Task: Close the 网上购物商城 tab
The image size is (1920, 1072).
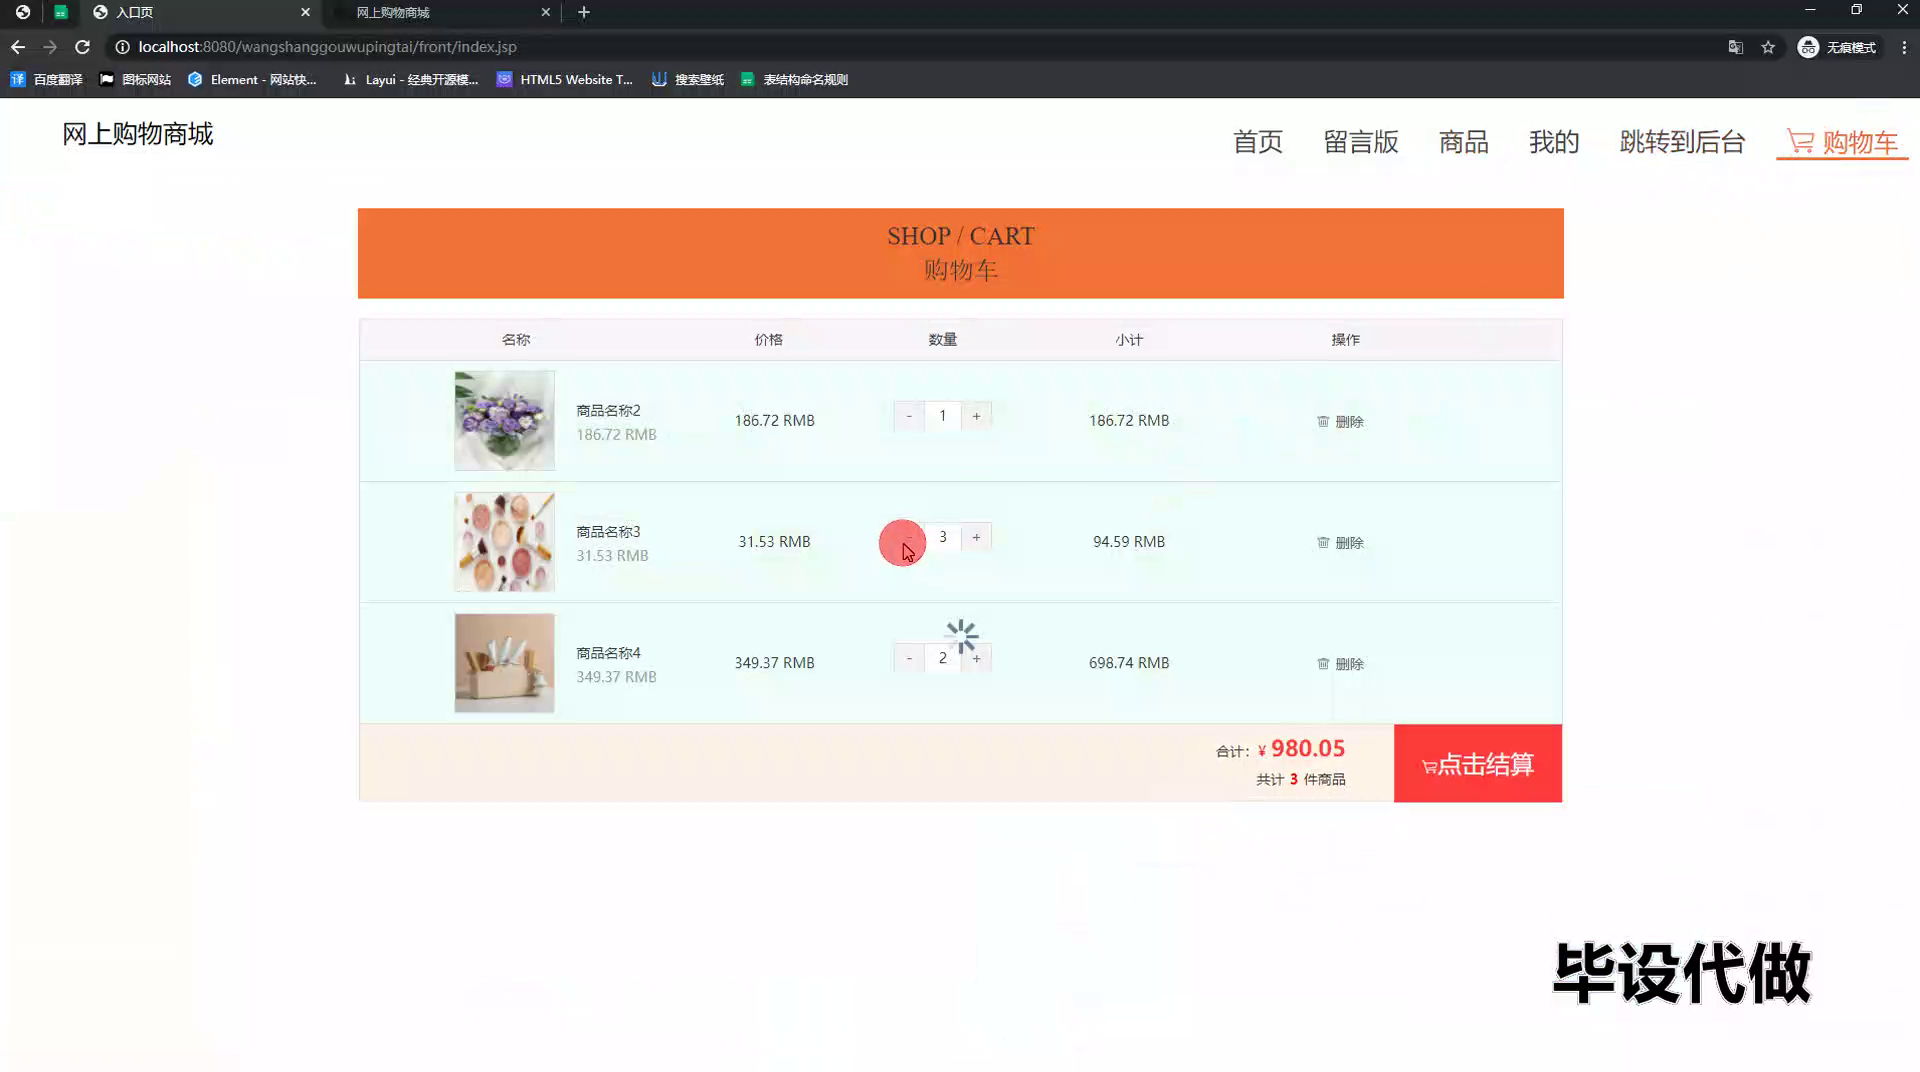Action: 545,12
